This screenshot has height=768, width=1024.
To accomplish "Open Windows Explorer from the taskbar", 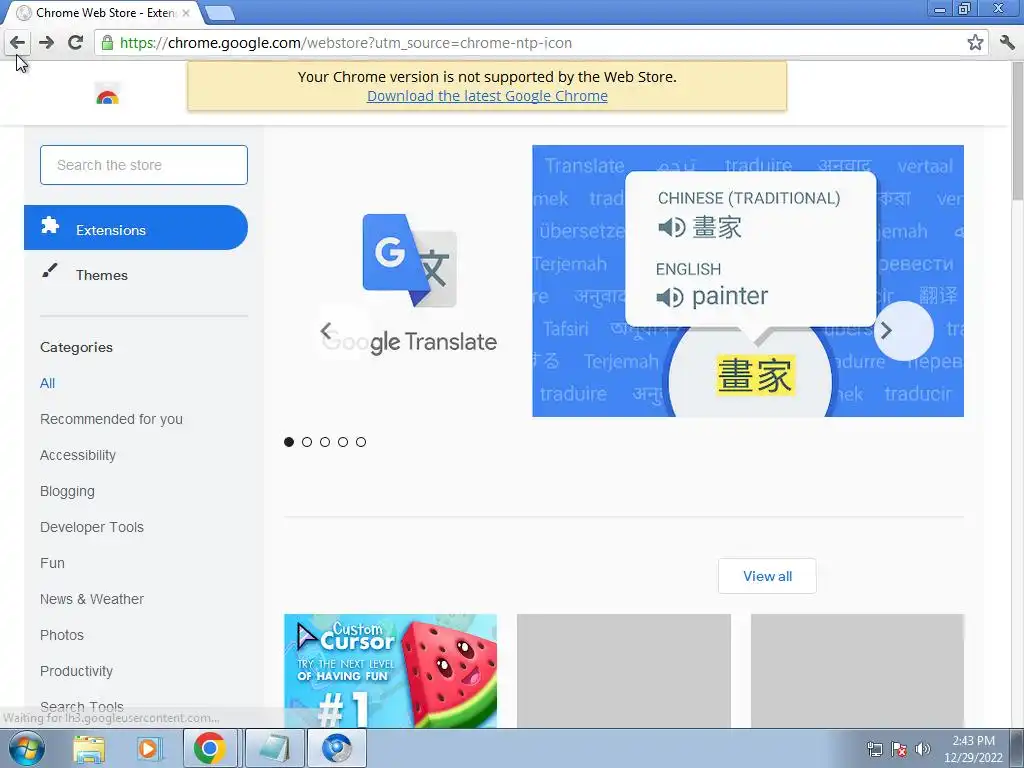I will (88, 749).
